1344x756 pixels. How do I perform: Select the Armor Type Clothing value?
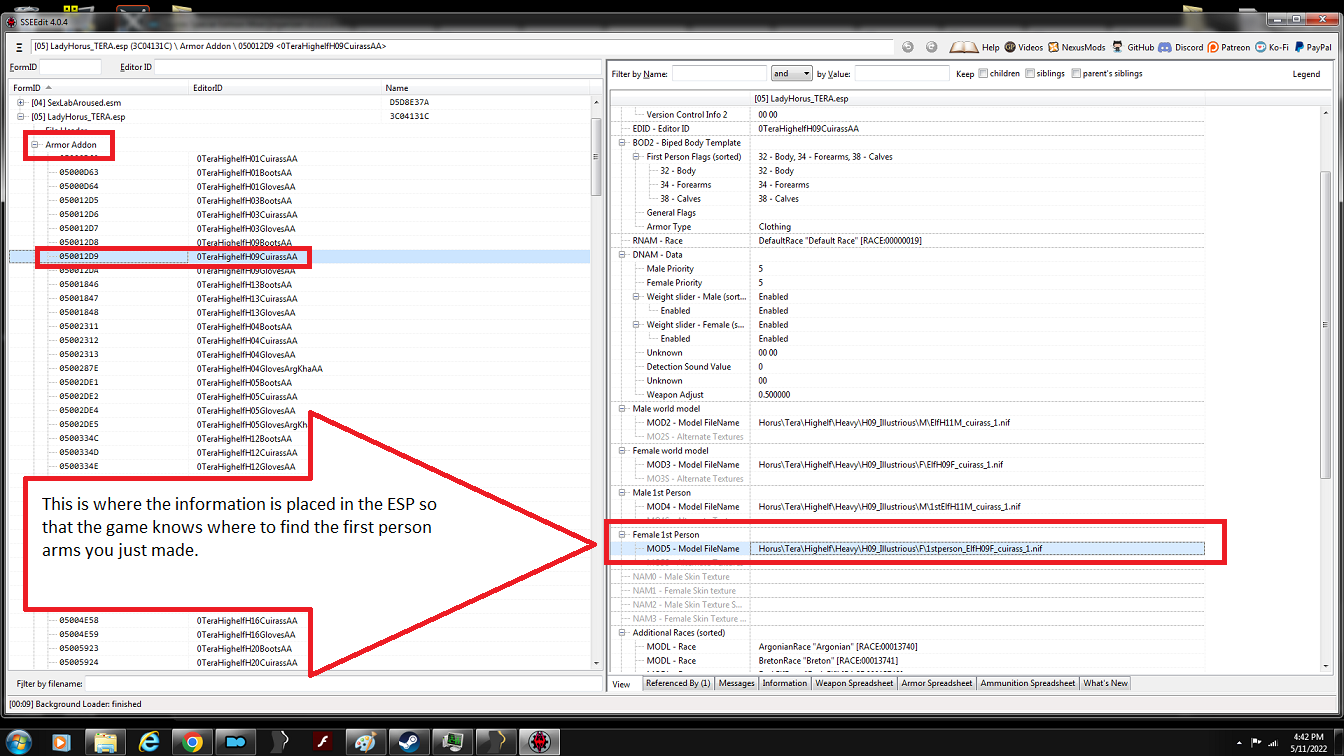click(774, 227)
